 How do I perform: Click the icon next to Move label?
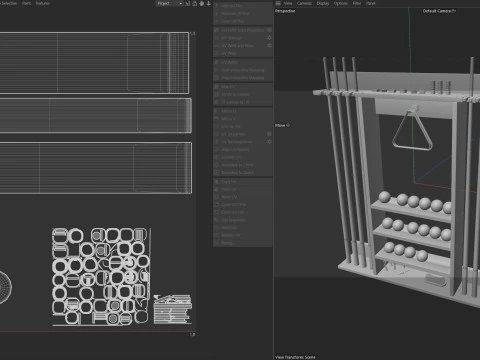pos(288,125)
